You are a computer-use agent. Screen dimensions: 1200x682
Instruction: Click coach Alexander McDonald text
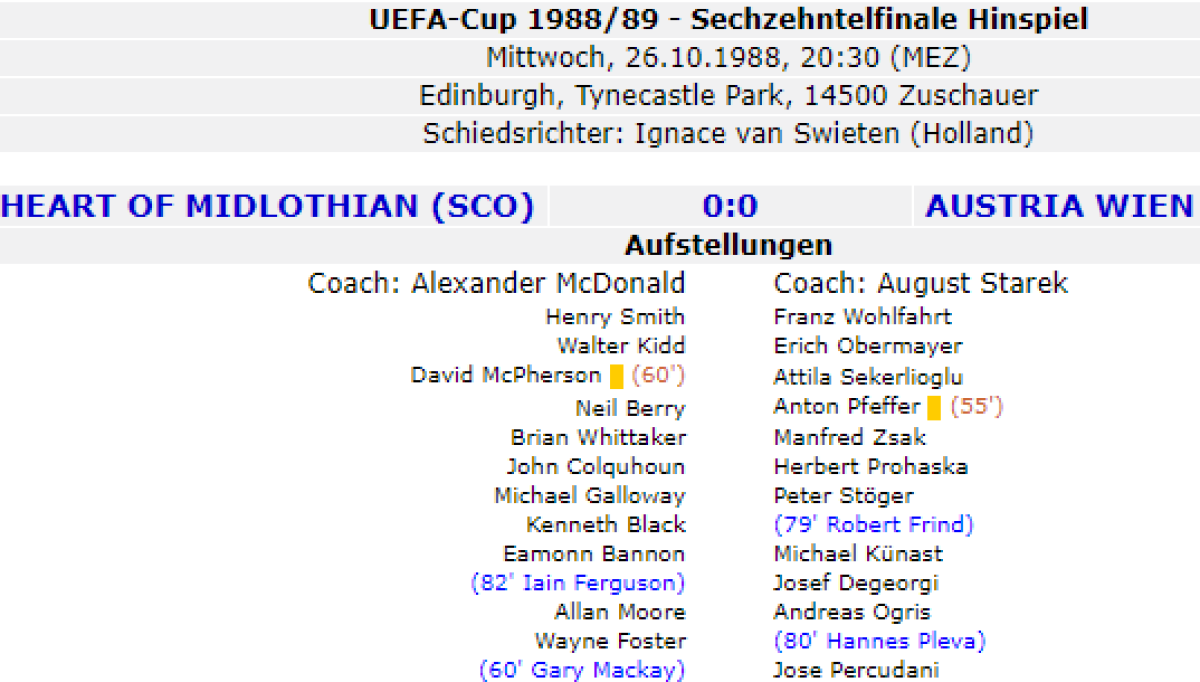(x=496, y=284)
